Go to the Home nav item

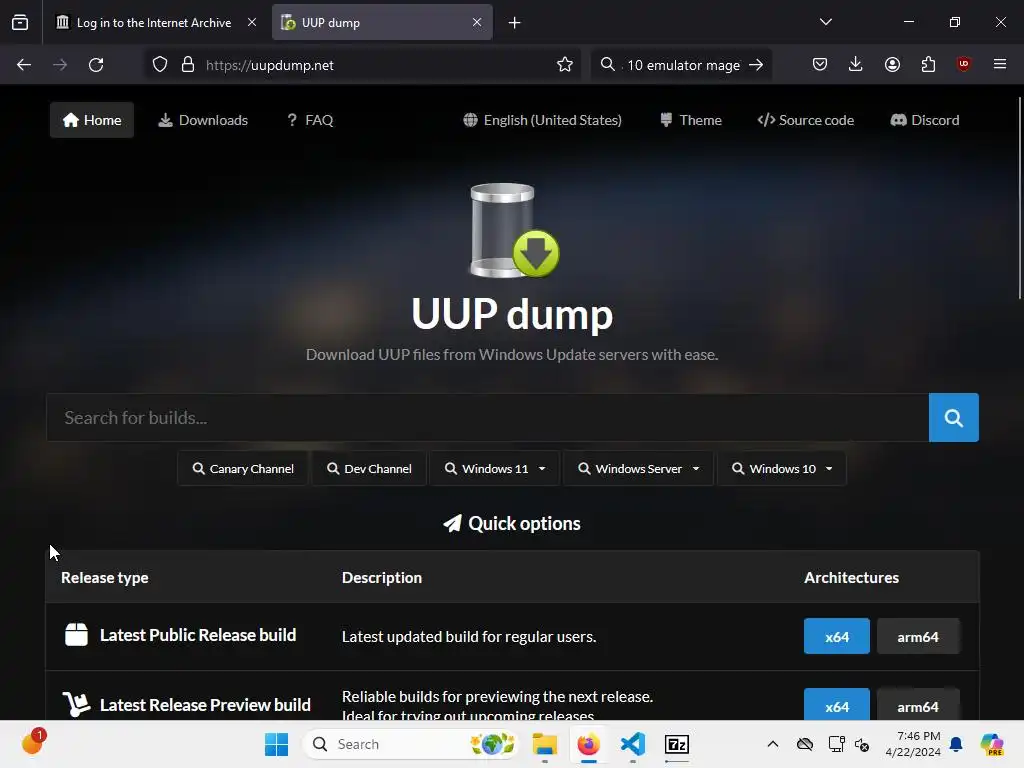click(92, 120)
